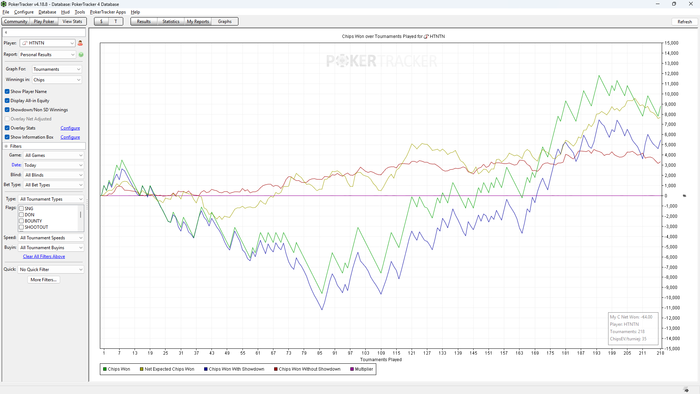Click the green status icon next to Report
This screenshot has width=700, height=394.
coord(81,54)
